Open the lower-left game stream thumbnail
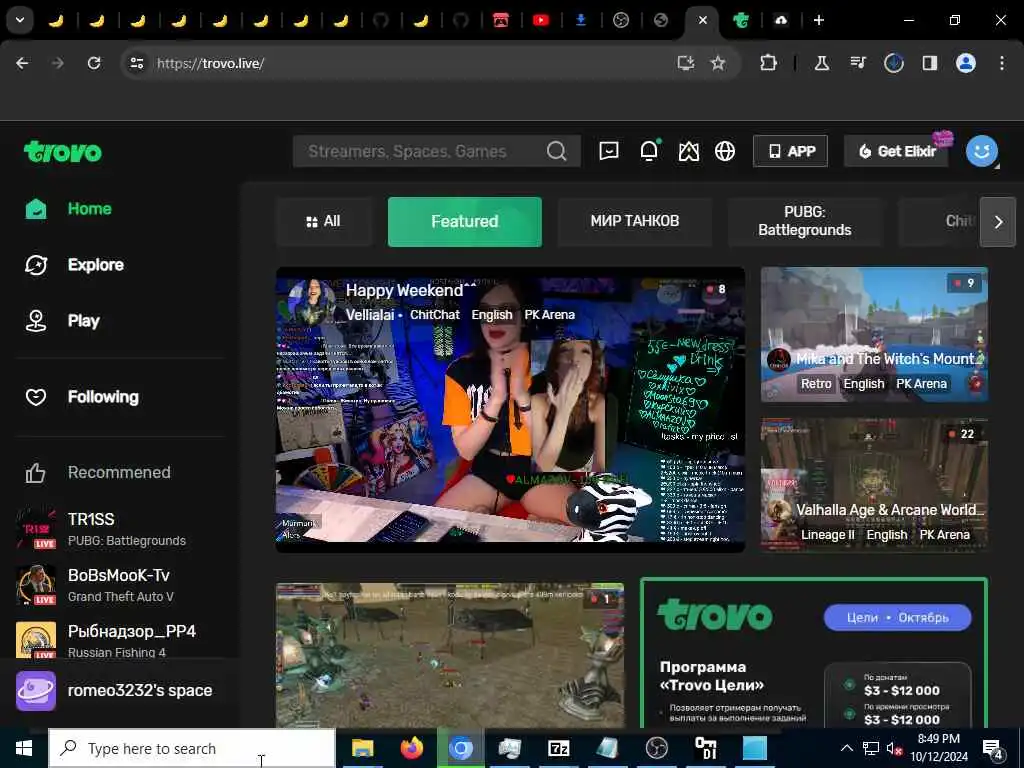 click(450, 656)
